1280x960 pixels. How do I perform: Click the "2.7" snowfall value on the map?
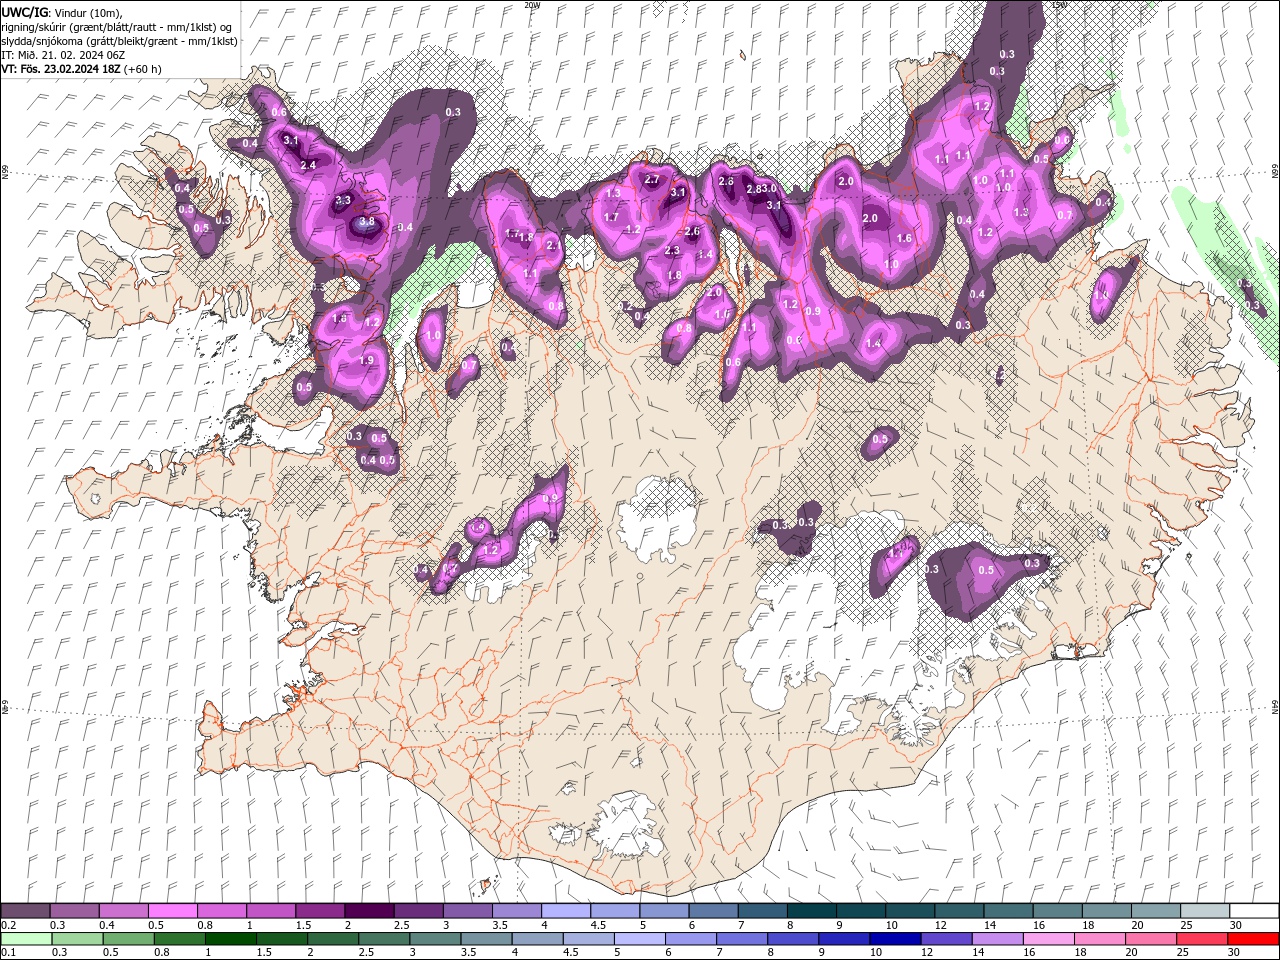pos(652,180)
